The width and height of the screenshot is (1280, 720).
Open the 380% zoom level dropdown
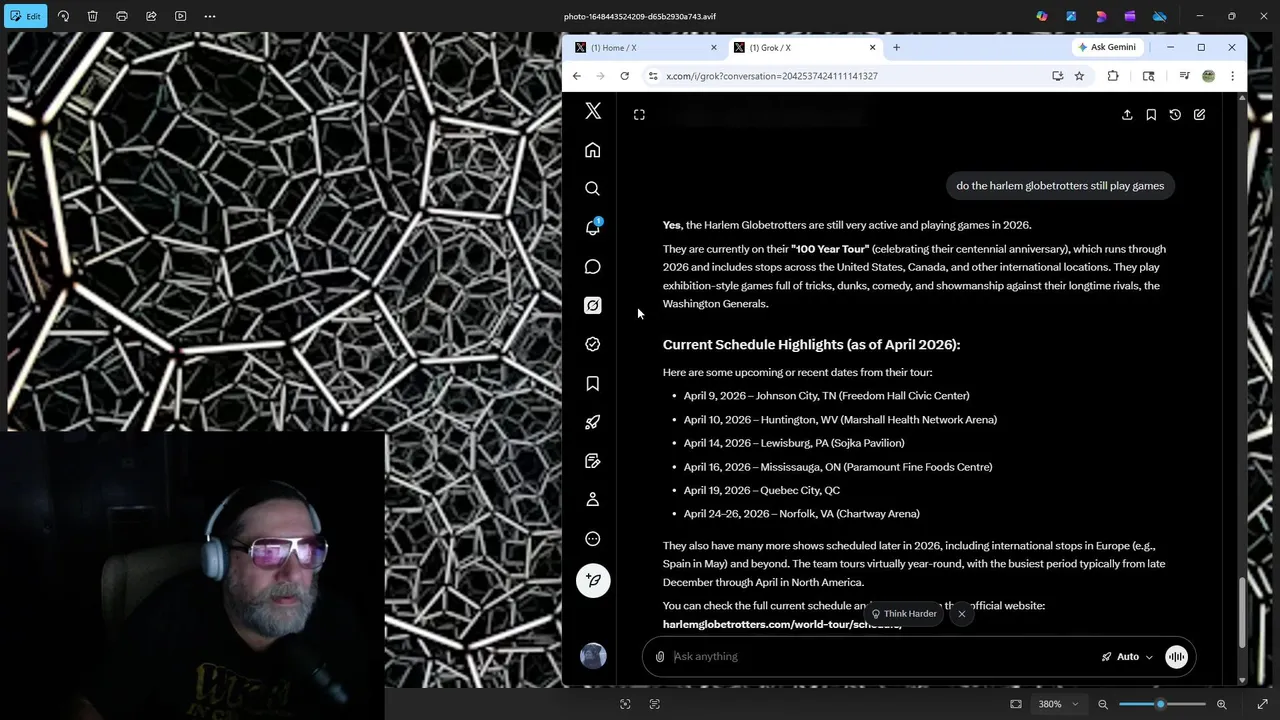tap(1058, 704)
